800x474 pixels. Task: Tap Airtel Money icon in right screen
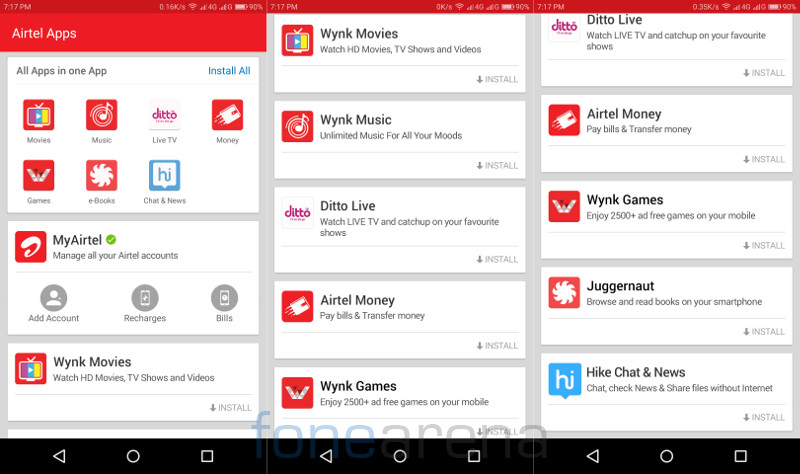(x=564, y=120)
